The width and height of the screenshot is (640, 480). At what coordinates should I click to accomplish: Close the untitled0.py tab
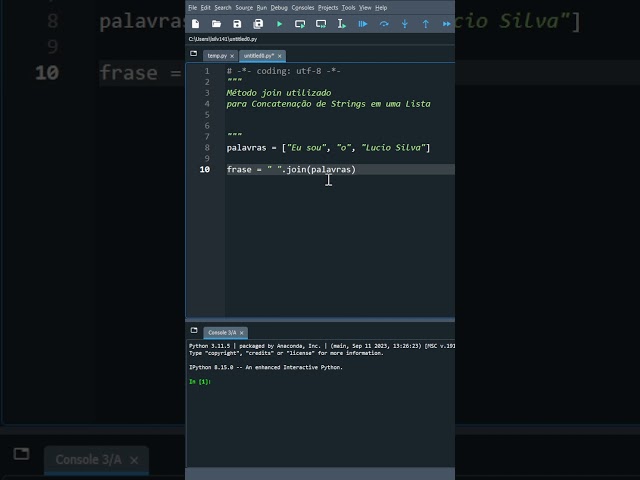coord(280,56)
